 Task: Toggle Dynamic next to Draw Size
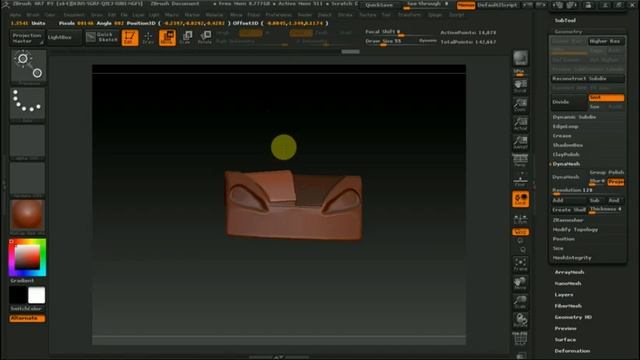tap(428, 41)
